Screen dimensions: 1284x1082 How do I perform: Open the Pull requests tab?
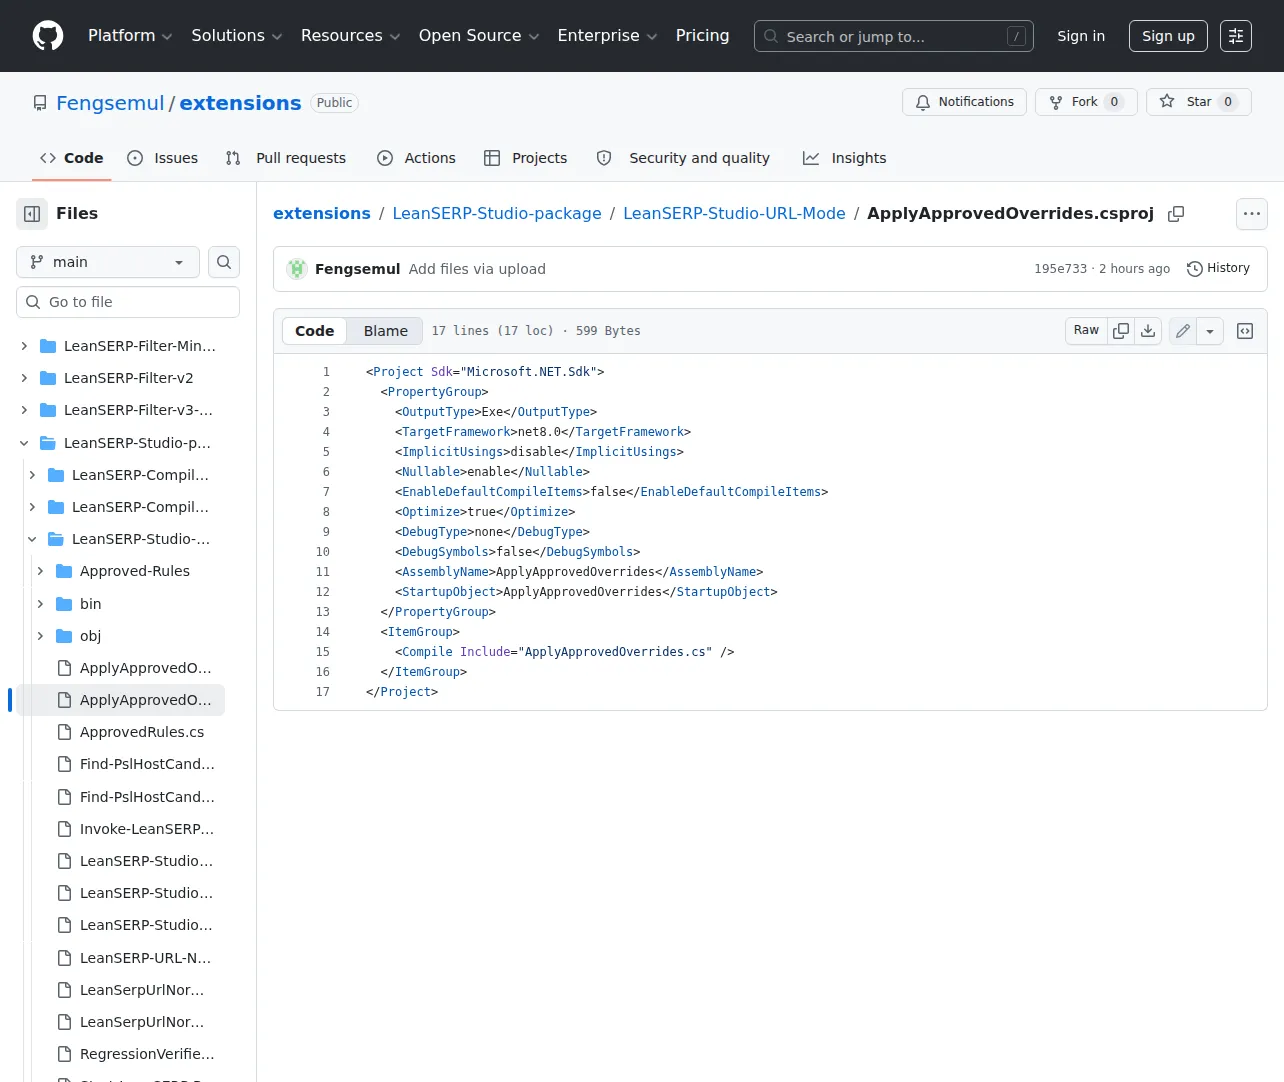[x=286, y=158]
